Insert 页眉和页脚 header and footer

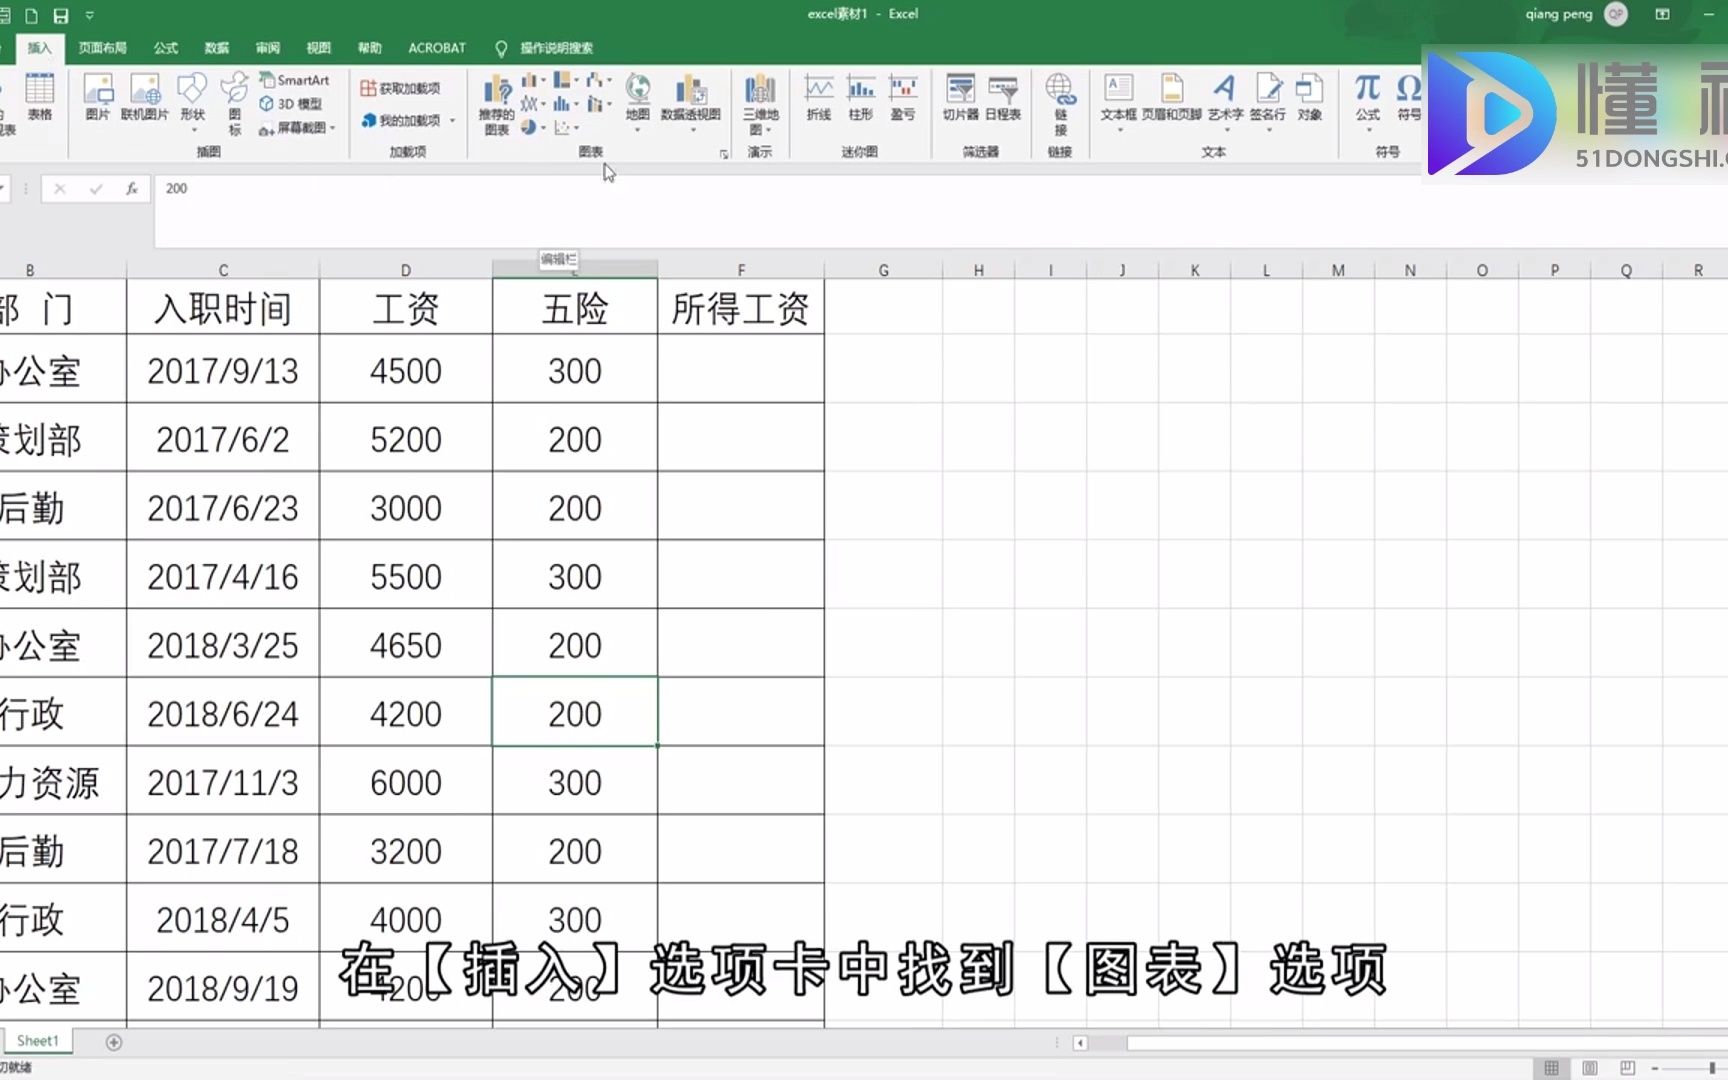[x=1172, y=97]
